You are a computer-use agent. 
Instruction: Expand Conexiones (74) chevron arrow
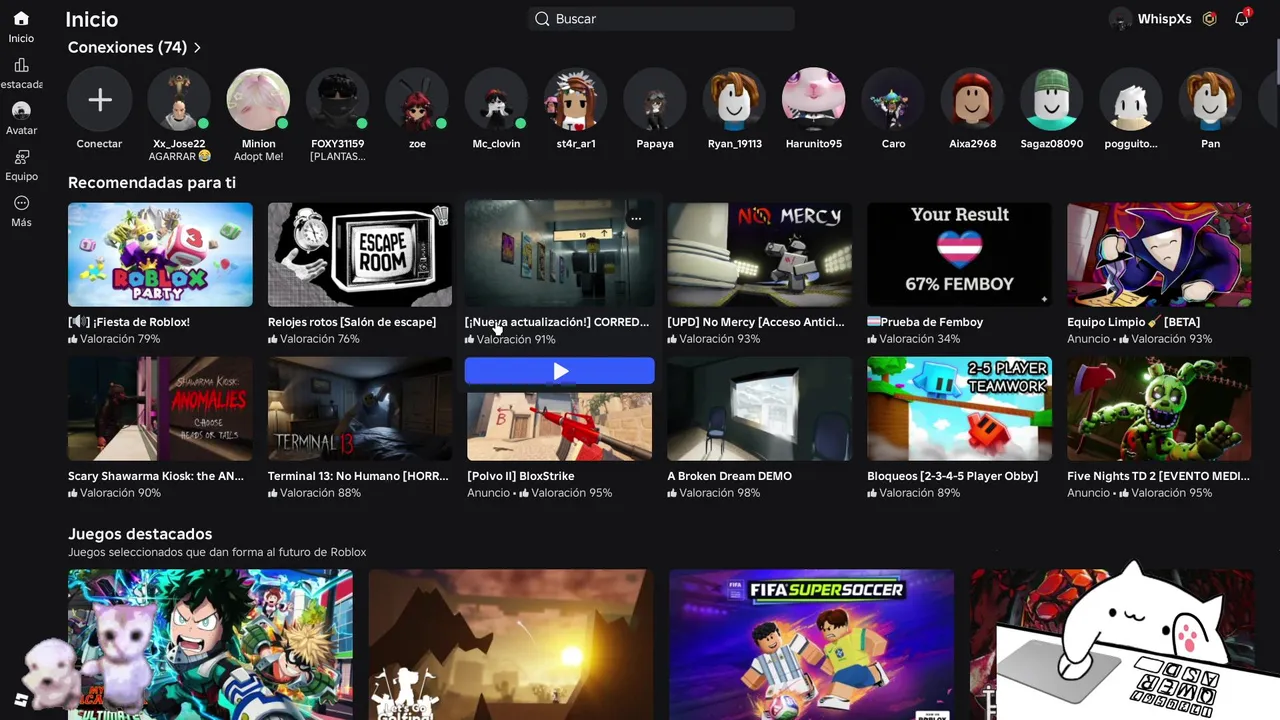(x=197, y=47)
